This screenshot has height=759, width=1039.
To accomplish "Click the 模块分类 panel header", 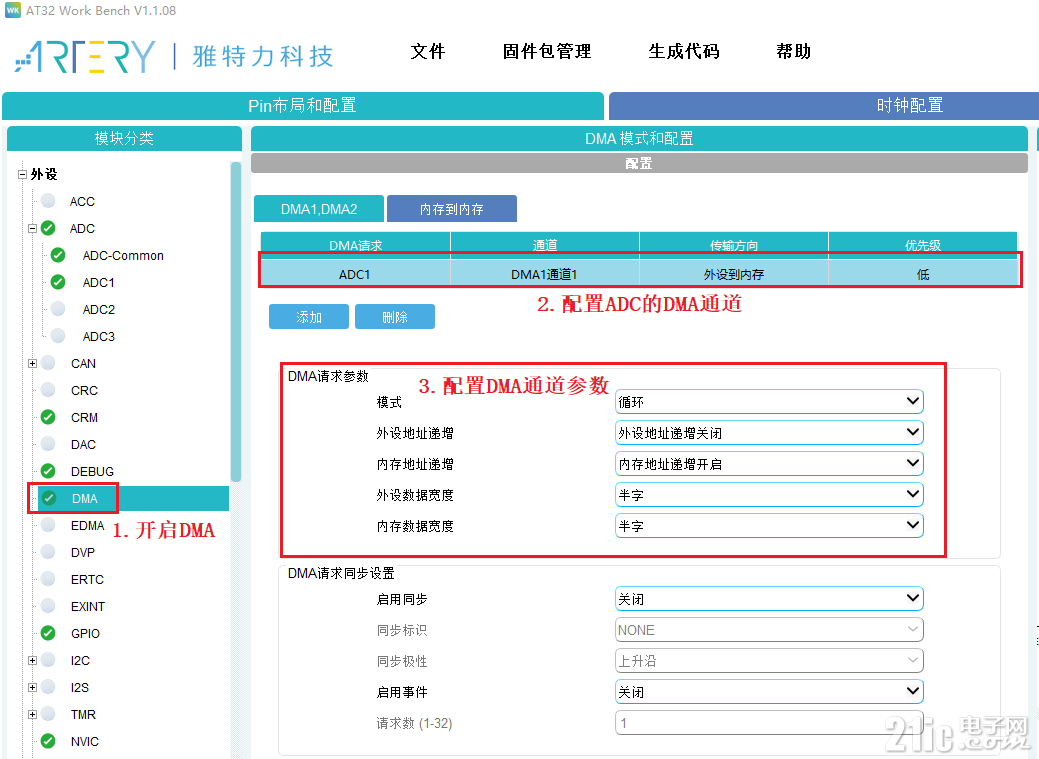I will (x=125, y=138).
